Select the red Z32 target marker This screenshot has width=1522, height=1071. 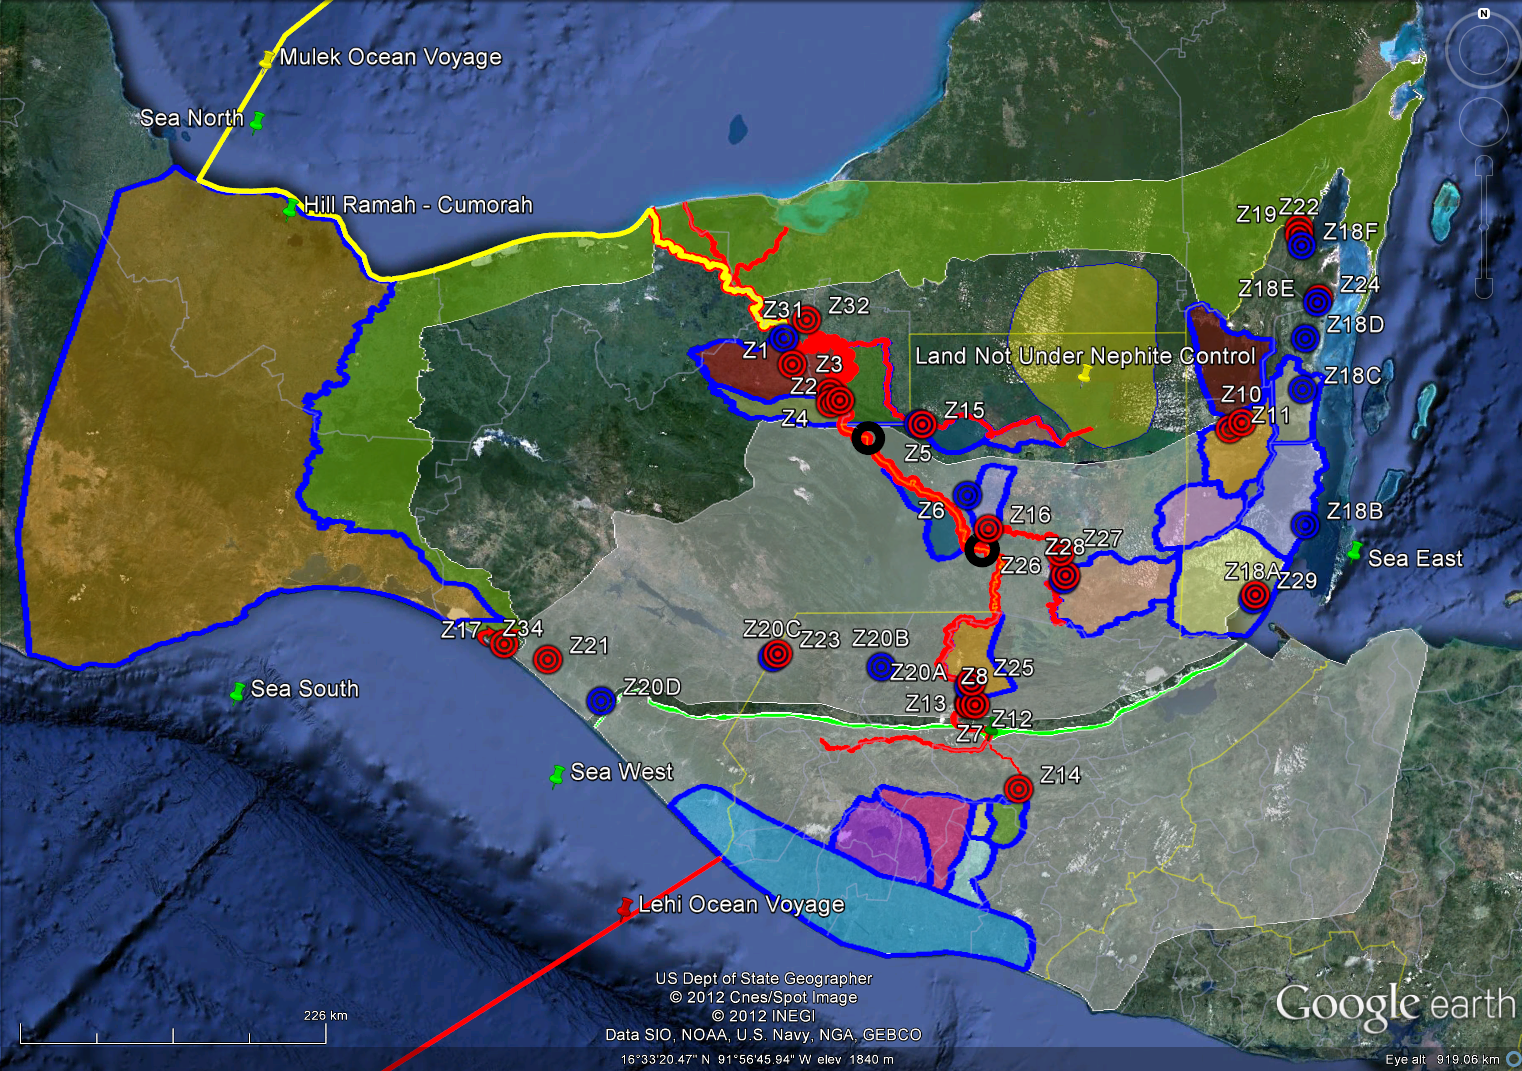click(x=806, y=320)
